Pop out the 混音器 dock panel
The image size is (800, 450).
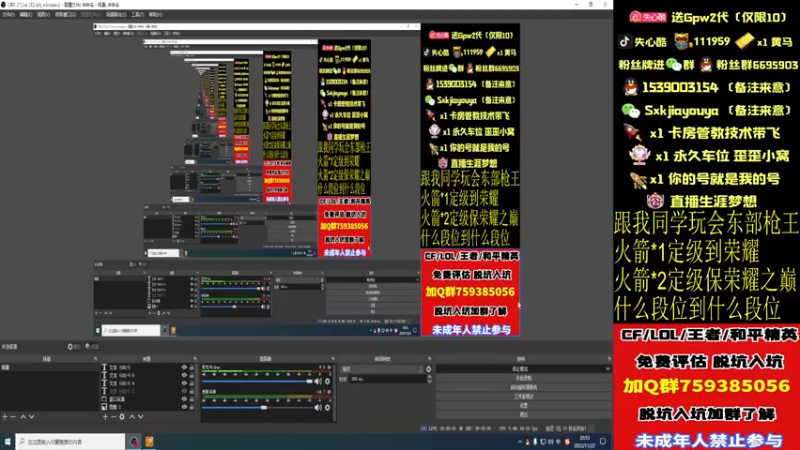(333, 359)
